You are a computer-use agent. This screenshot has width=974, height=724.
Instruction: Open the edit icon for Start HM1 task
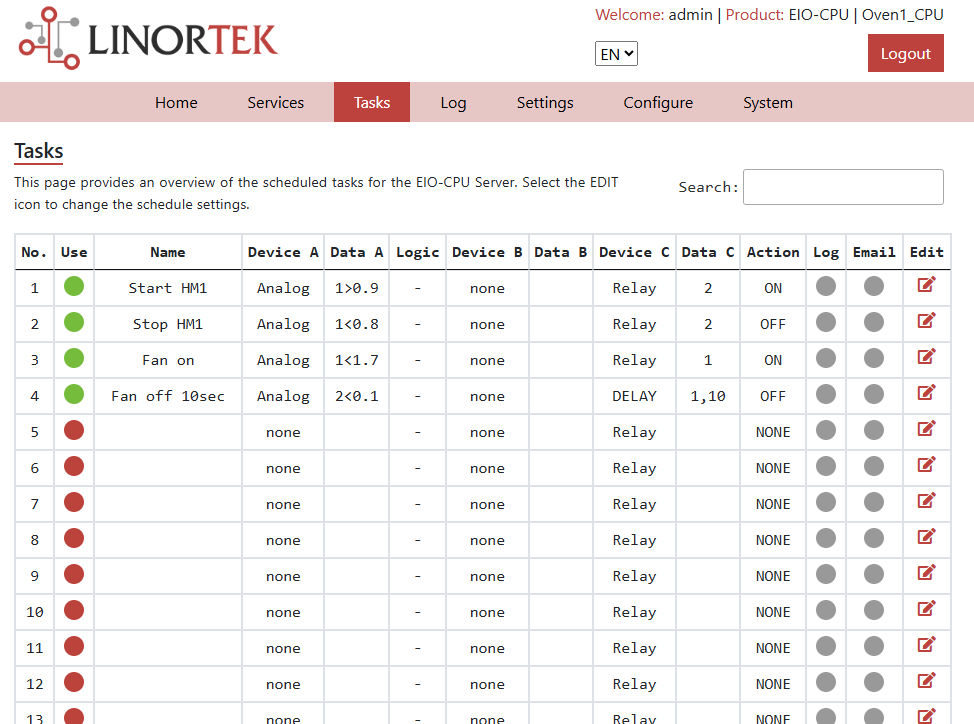click(926, 285)
